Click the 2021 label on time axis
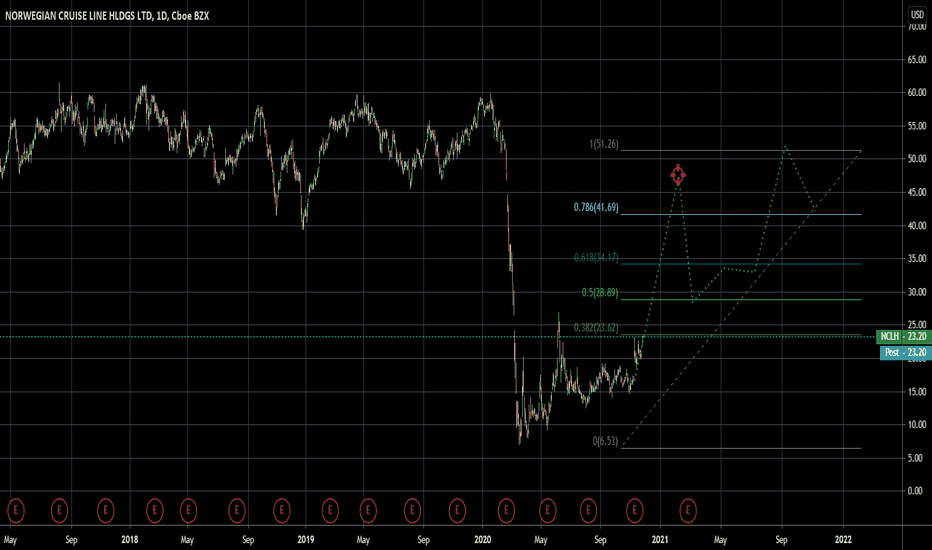Viewport: 932px width, 550px height. pos(660,540)
